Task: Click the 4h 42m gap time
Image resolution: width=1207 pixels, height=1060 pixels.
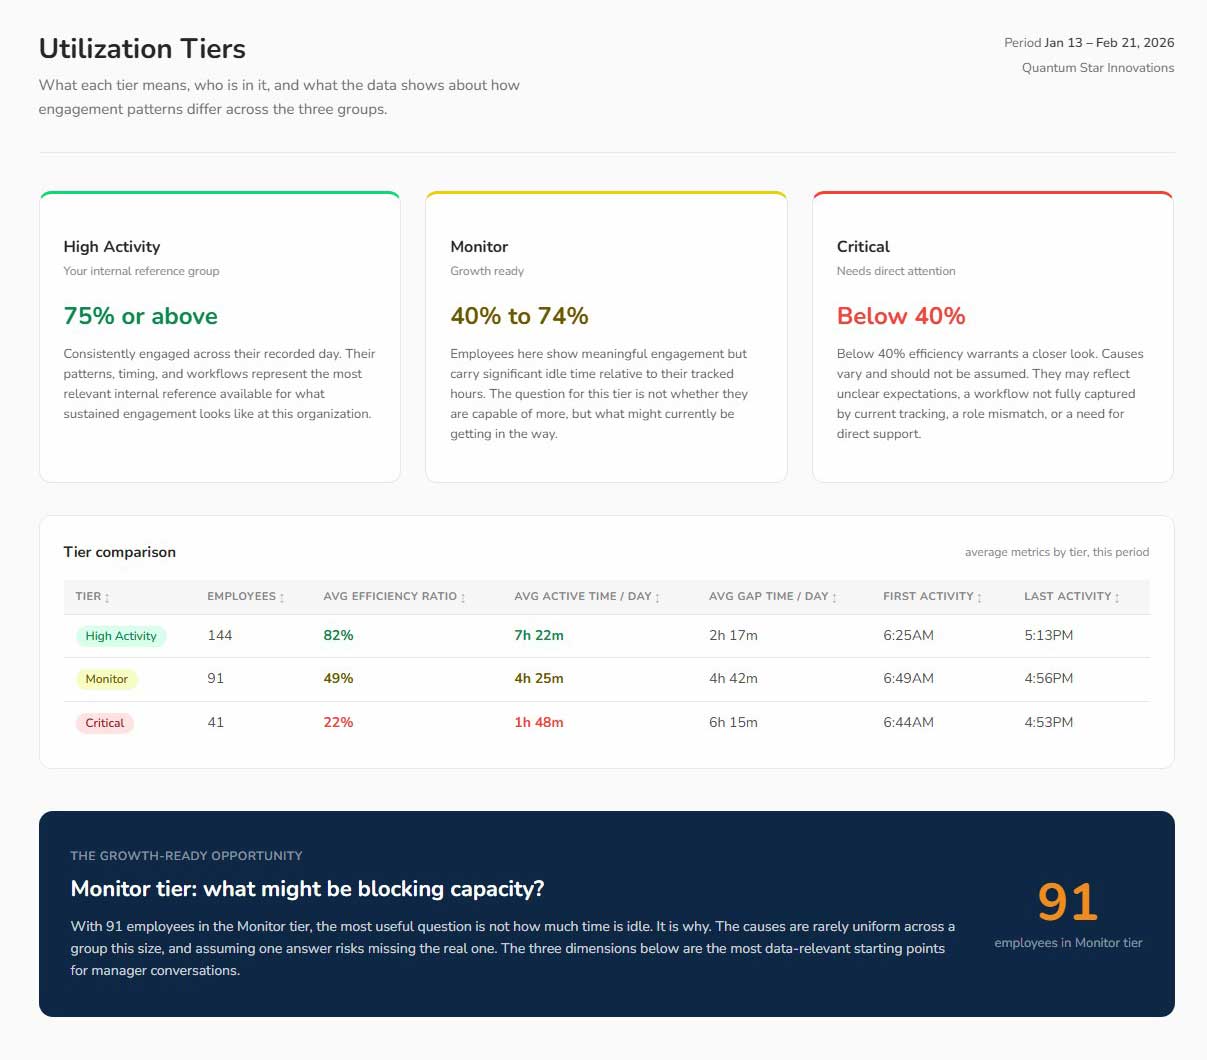Action: pos(733,678)
